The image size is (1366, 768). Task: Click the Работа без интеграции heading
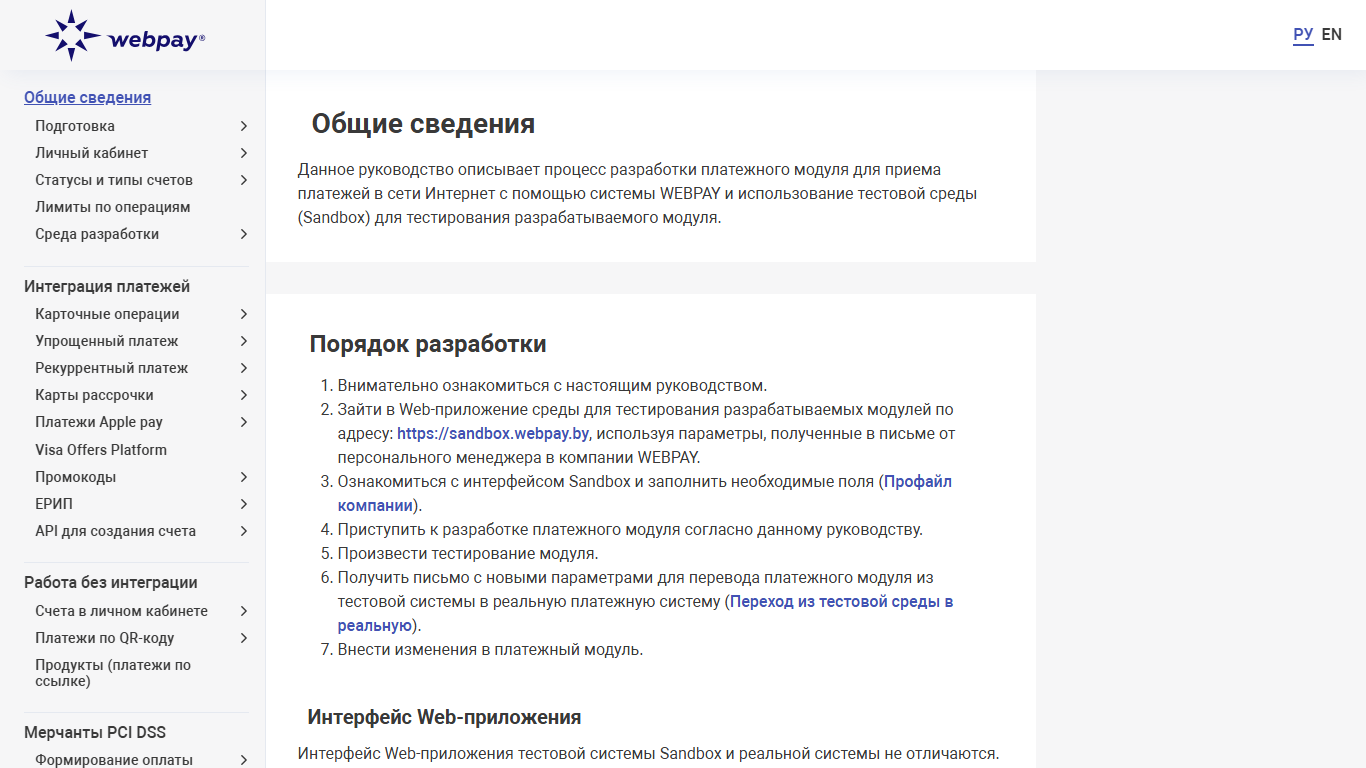[111, 583]
